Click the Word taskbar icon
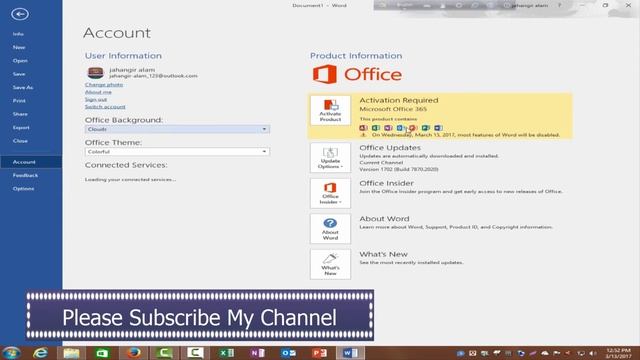Screen dimensions: 640x360 coord(350,353)
